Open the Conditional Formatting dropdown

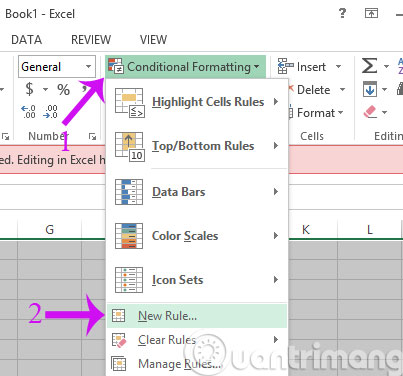click(185, 66)
